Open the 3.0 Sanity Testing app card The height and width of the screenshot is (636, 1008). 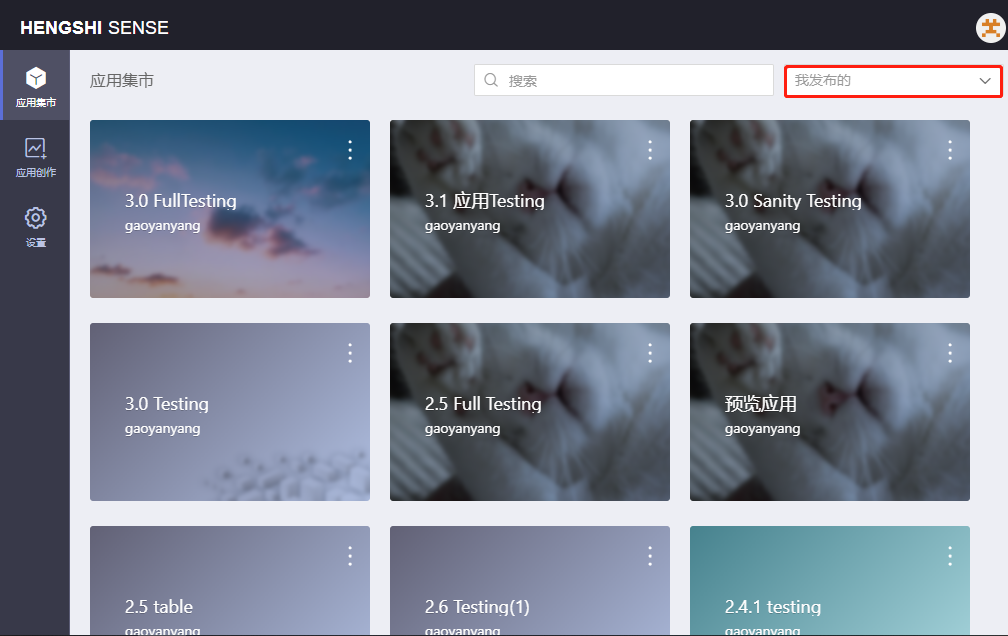point(829,209)
